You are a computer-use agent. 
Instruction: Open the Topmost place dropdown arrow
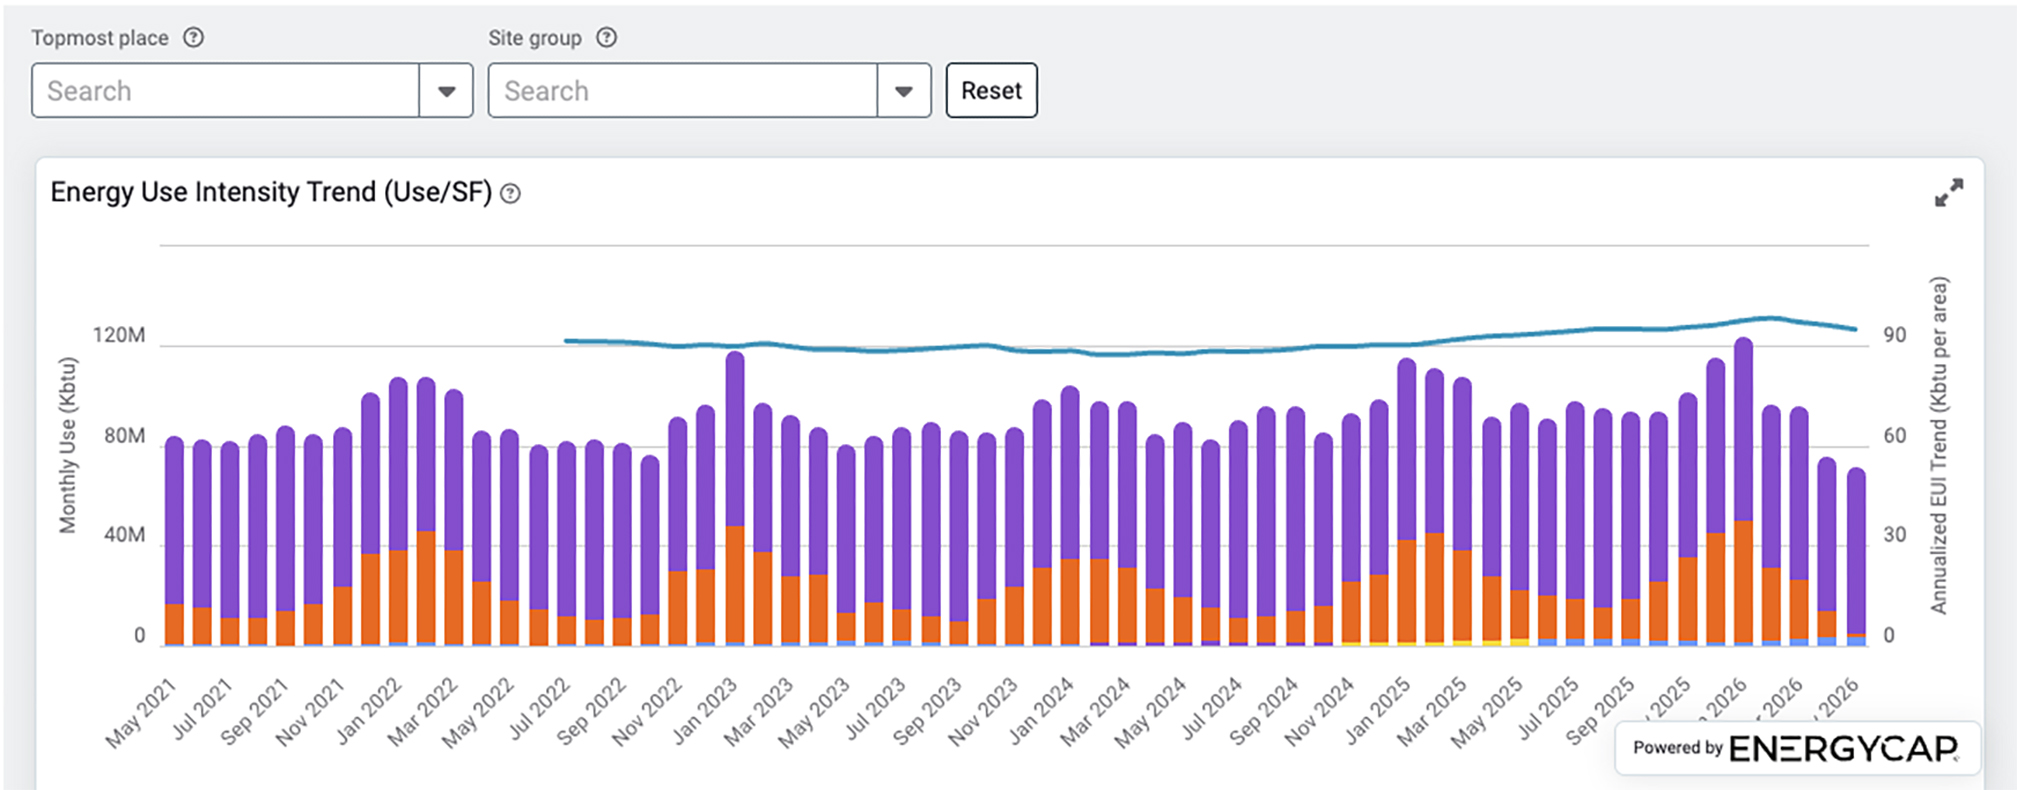pos(446,91)
